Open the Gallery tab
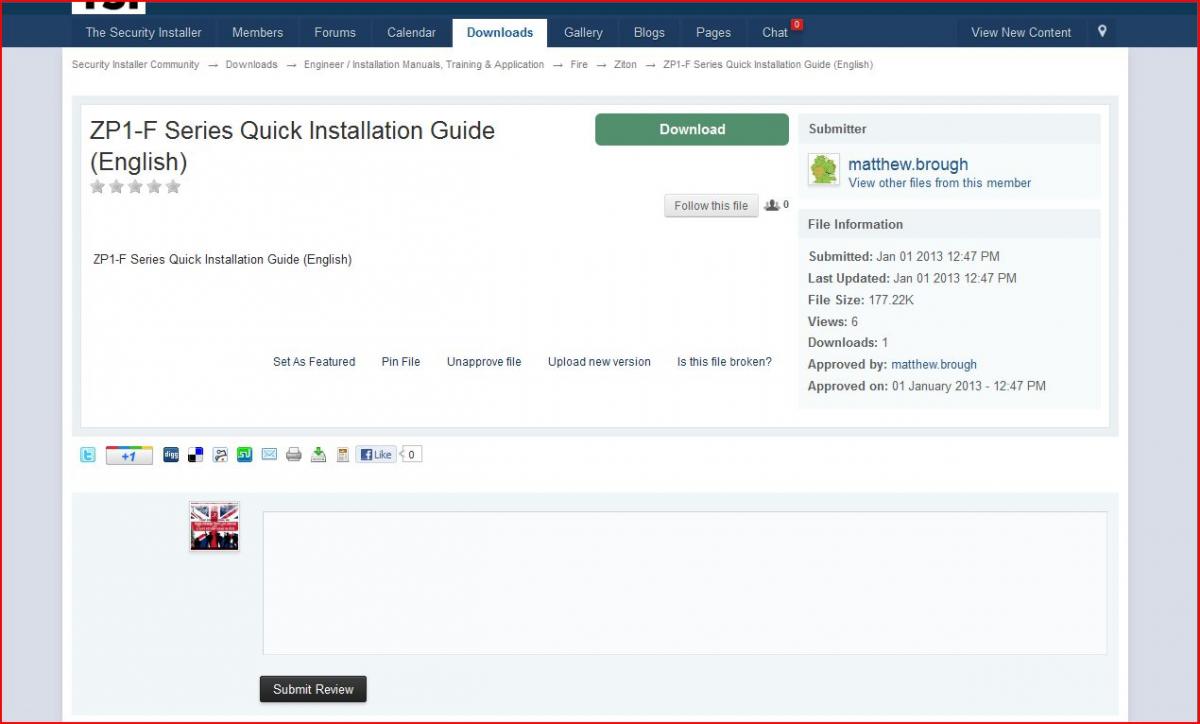Screen dimensions: 1200x724 coord(583,32)
